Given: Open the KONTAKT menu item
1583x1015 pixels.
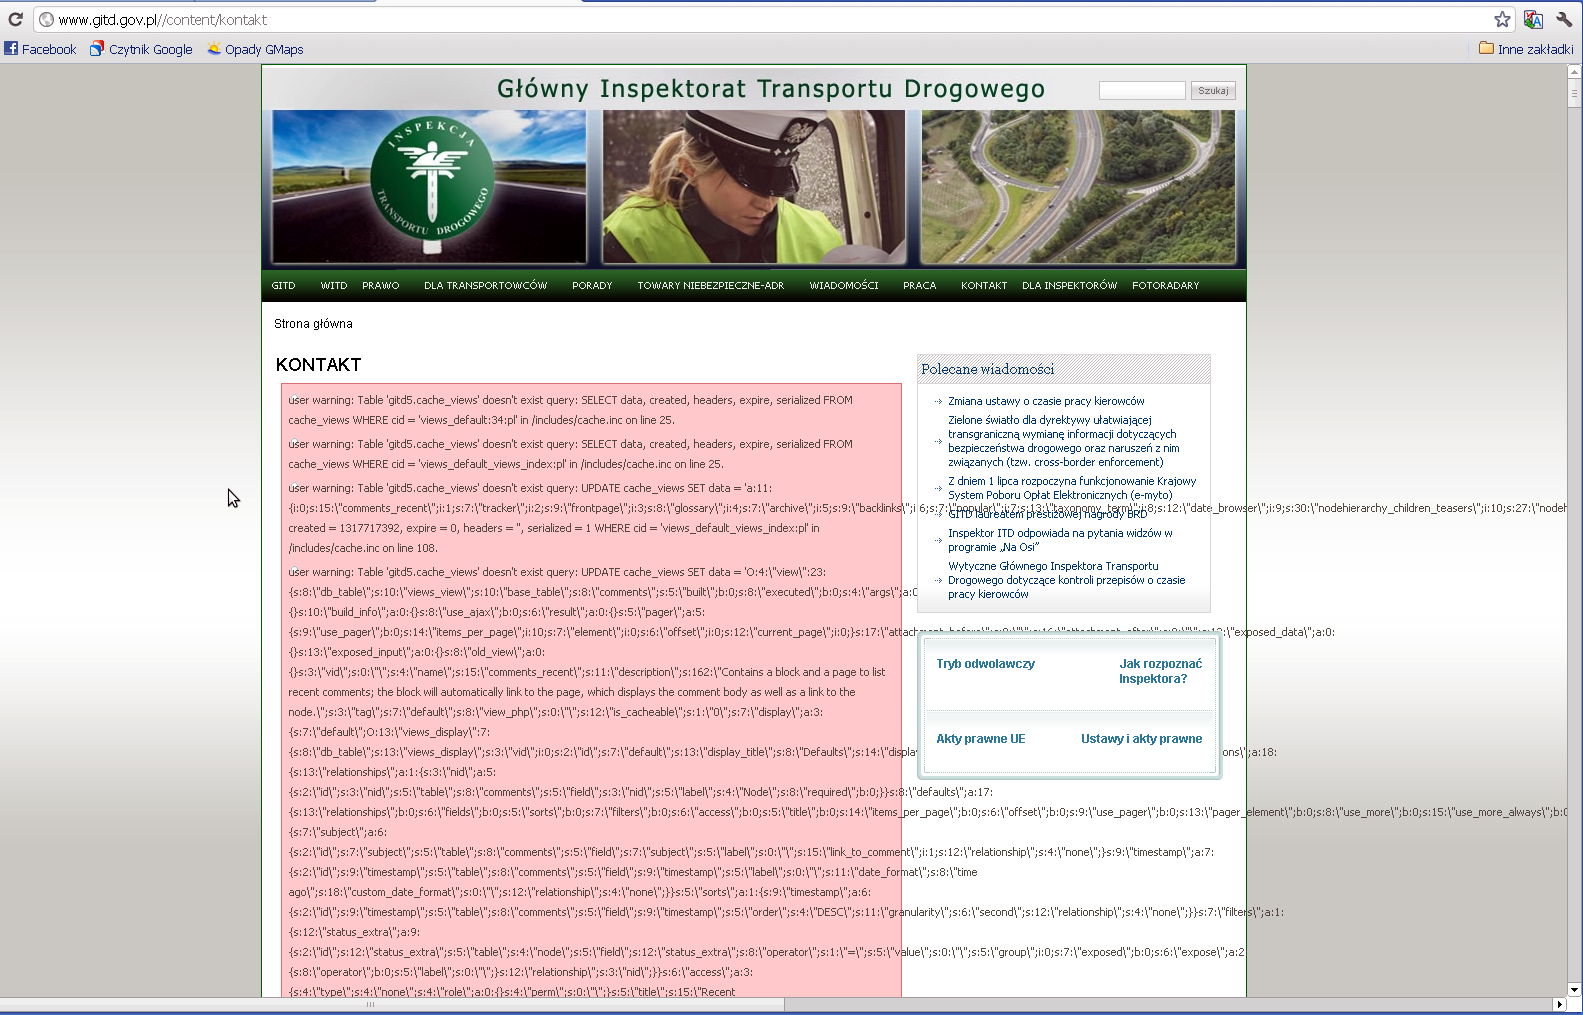Looking at the screenshot, I should [984, 286].
